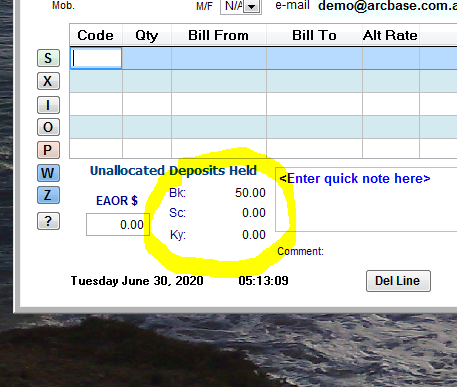Screen dimensions: 457x387
Task: Click the active Code cell in first row
Action: (x=96, y=58)
